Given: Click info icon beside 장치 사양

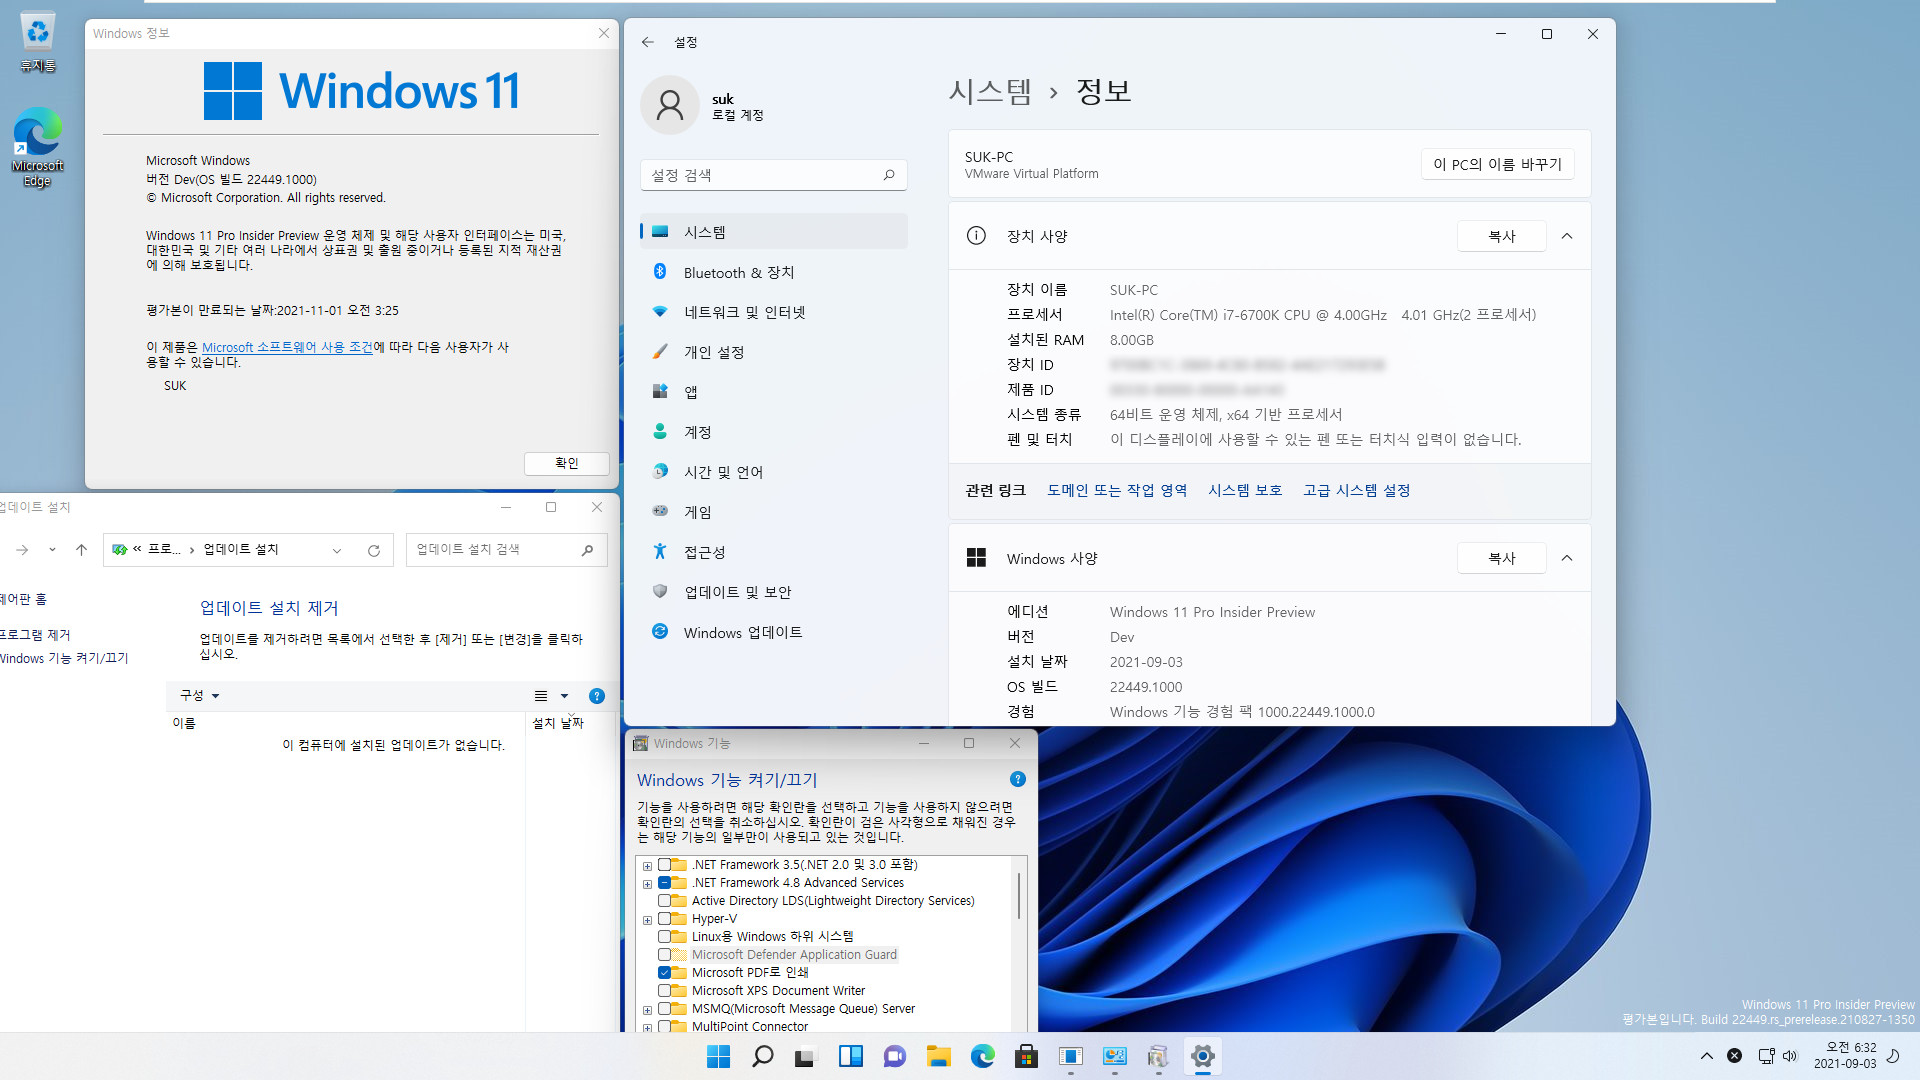Looking at the screenshot, I should point(976,236).
